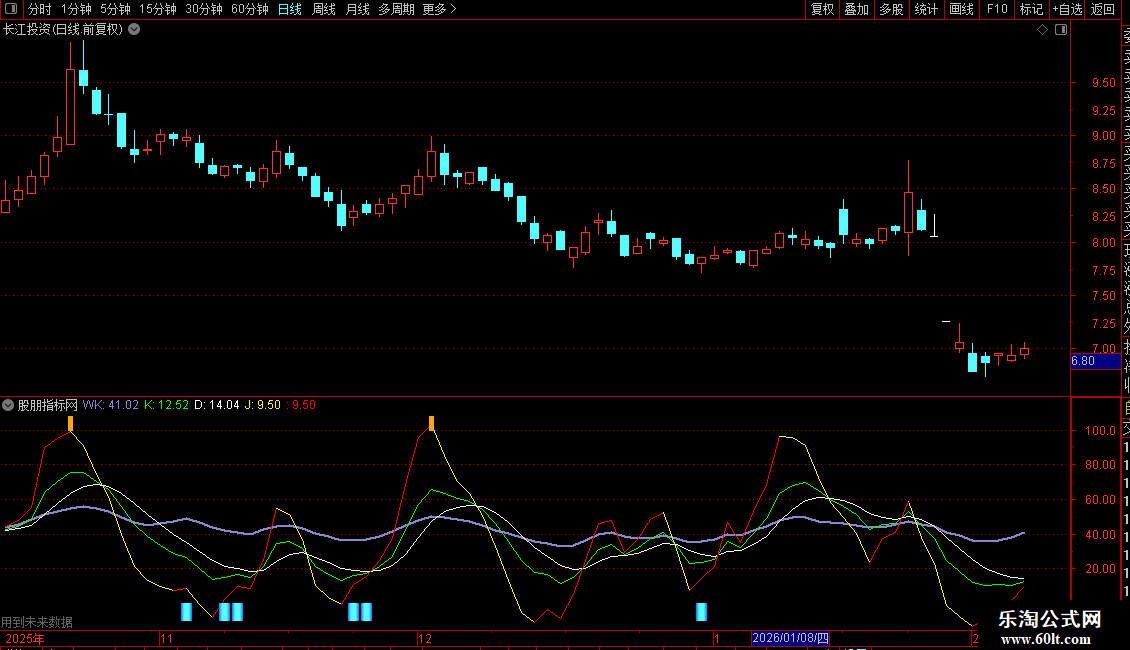Click the J: 9.50 indicator value
The width and height of the screenshot is (1130, 650).
coord(263,405)
